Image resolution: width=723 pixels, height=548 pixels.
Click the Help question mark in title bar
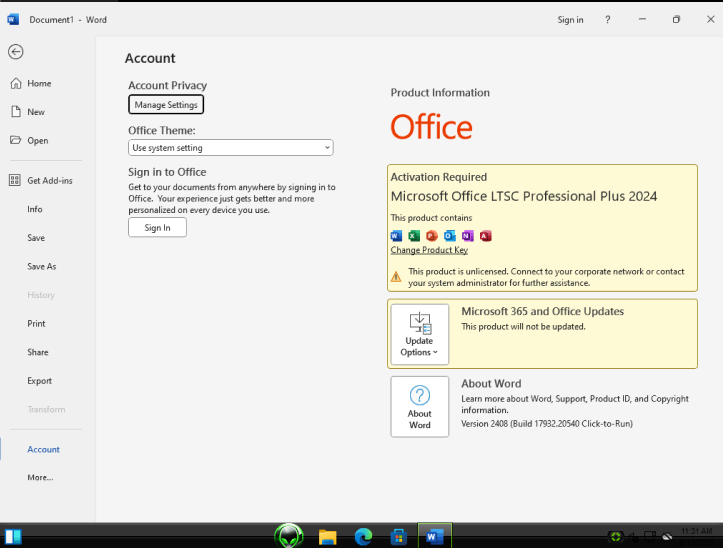tap(608, 19)
